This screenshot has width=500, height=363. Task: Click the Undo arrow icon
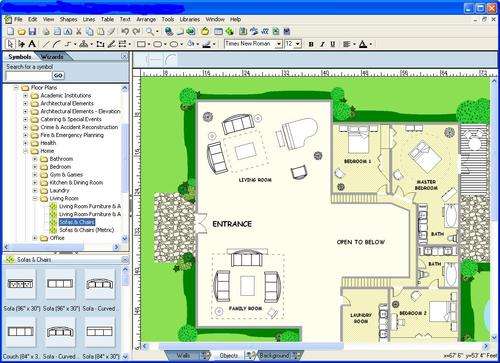125,32
